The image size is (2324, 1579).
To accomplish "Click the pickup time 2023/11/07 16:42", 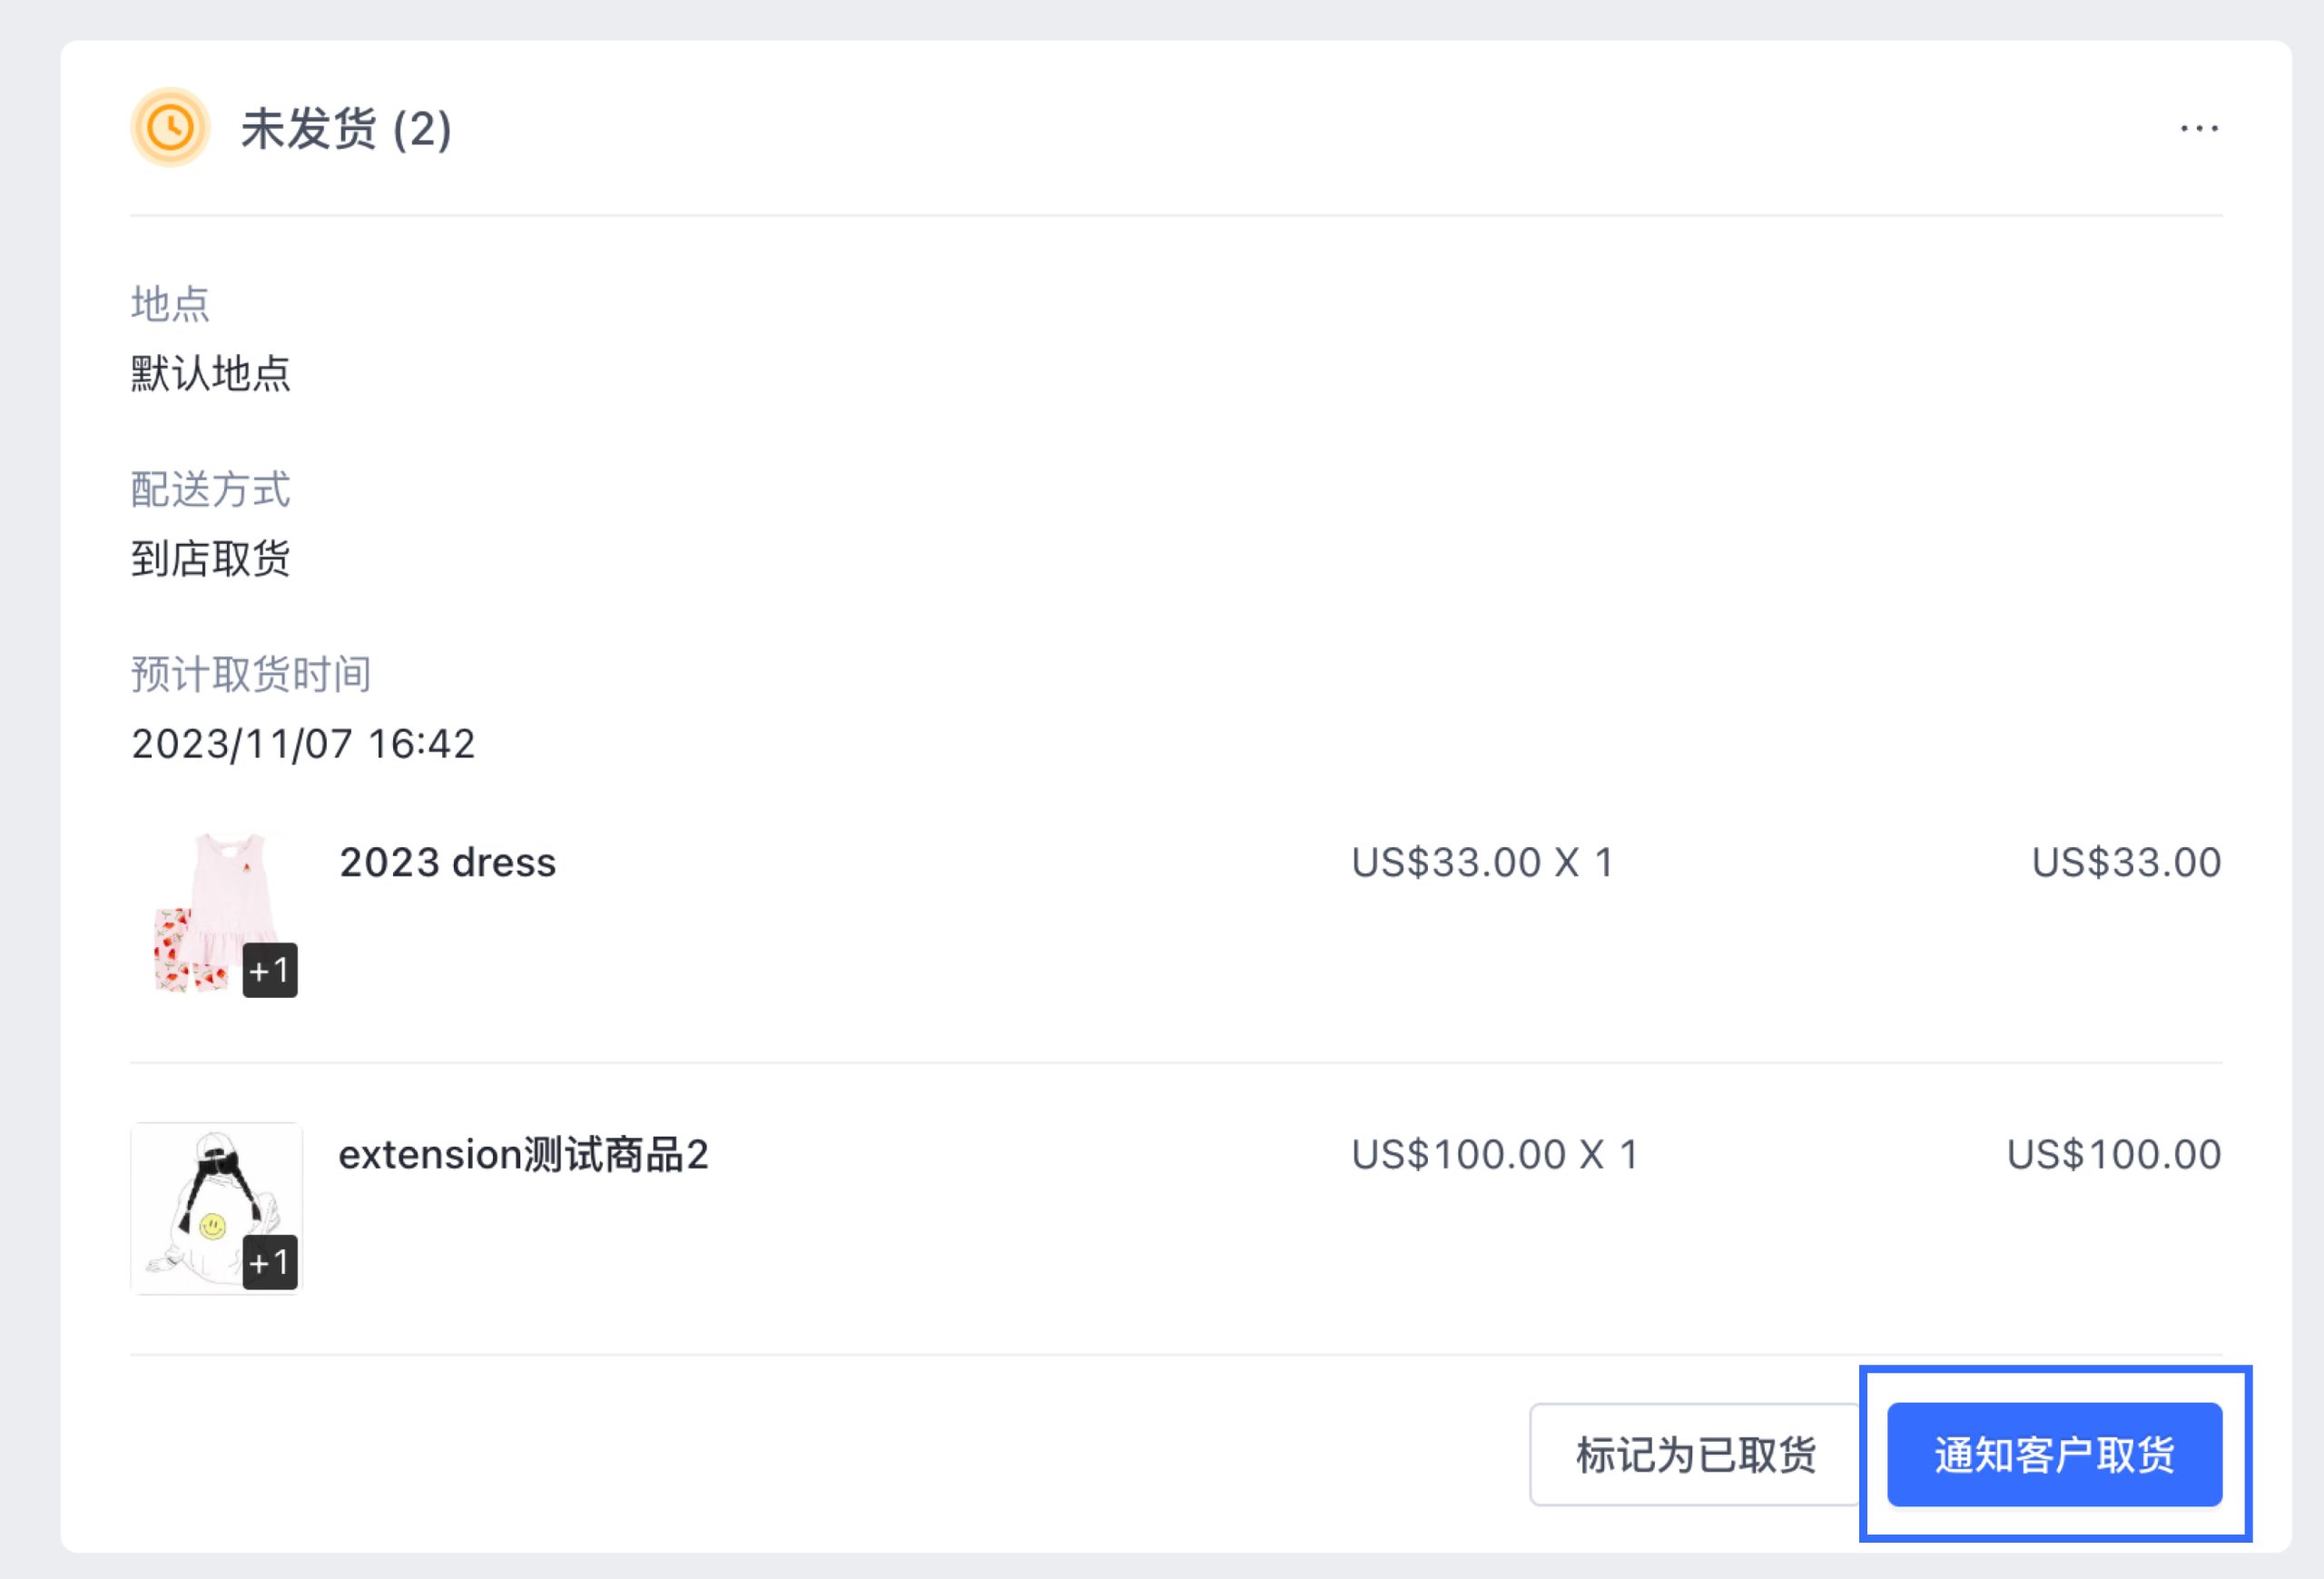I will [303, 744].
